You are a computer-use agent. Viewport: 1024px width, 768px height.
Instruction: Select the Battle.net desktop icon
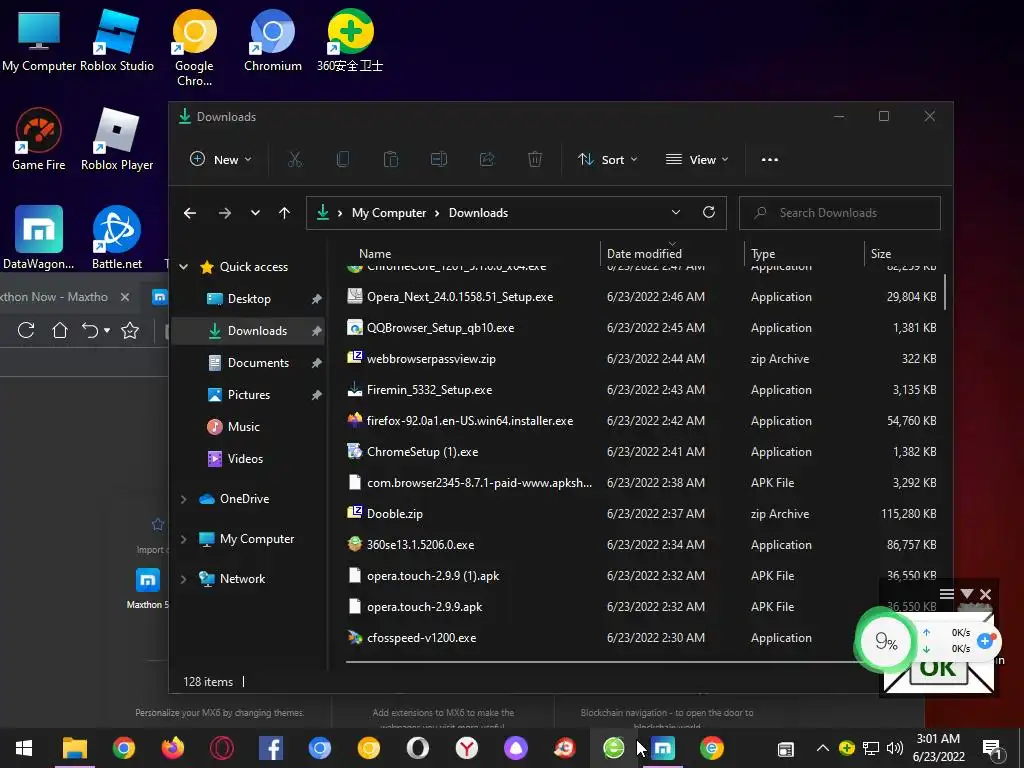pyautogui.click(x=117, y=238)
